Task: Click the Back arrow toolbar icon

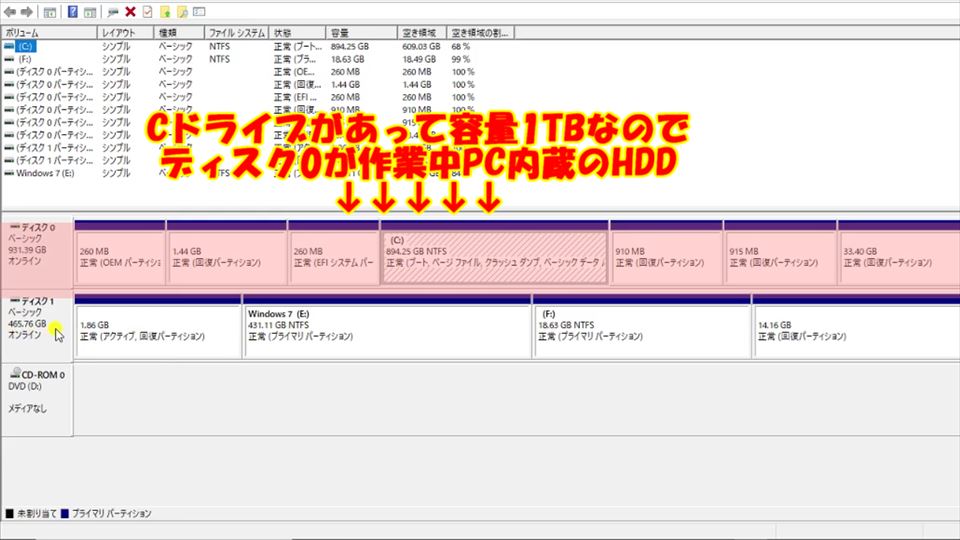Action: coord(10,12)
